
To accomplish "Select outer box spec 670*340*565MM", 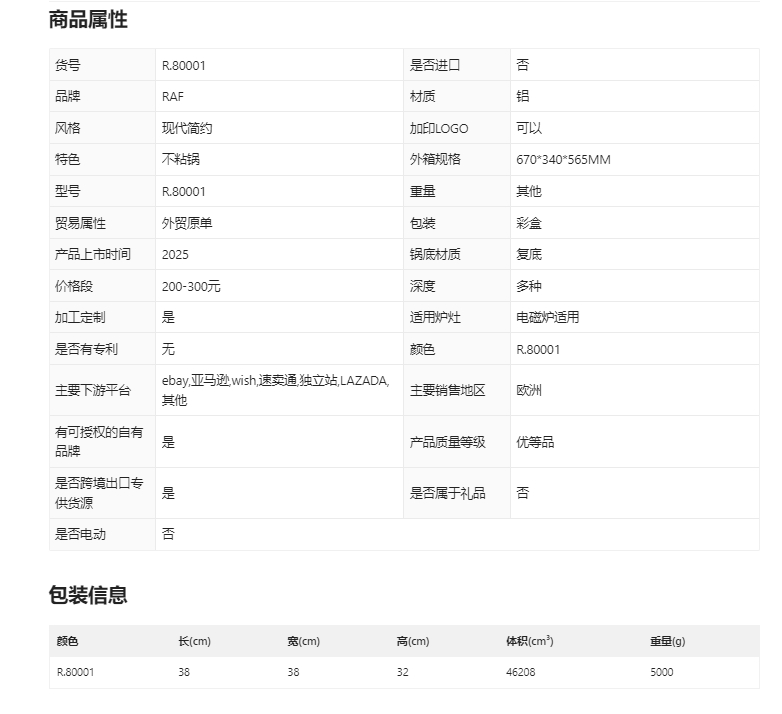I will pos(563,160).
